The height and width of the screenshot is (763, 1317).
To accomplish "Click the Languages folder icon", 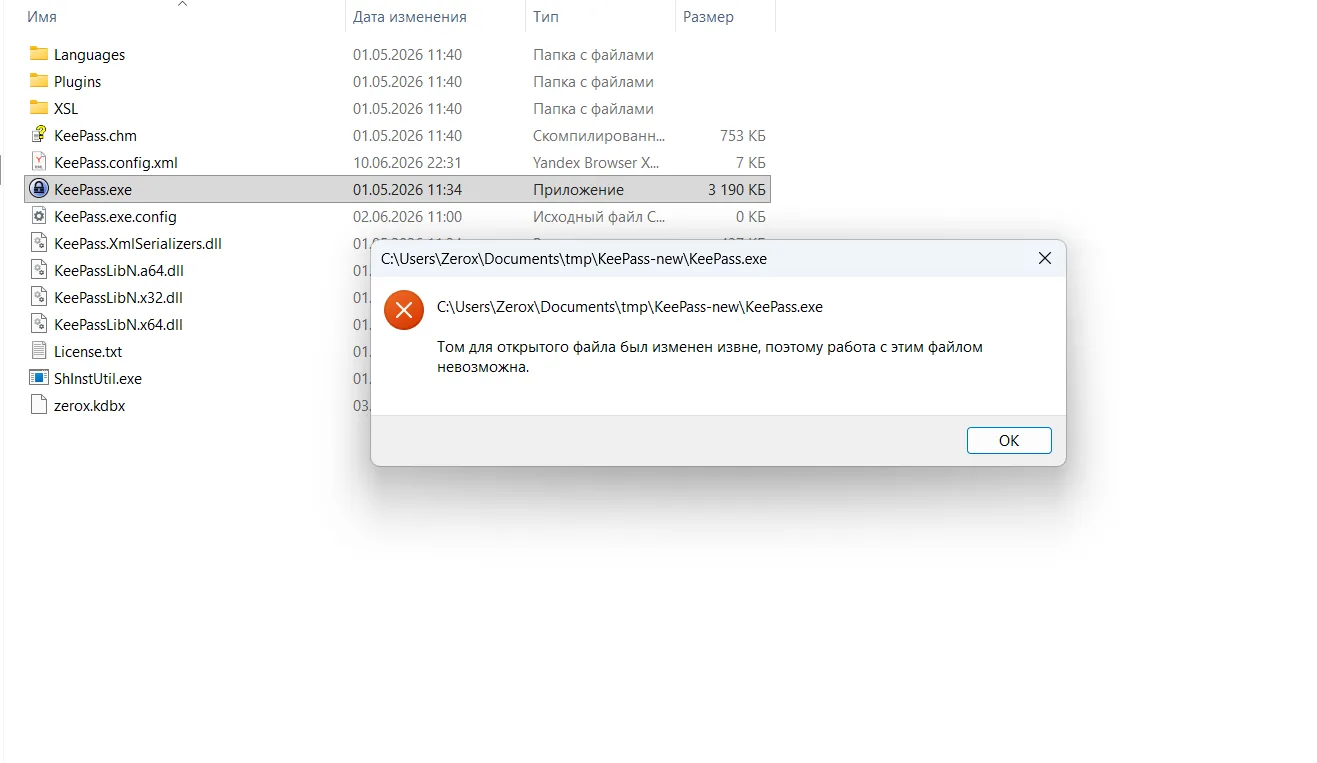I will 39,54.
